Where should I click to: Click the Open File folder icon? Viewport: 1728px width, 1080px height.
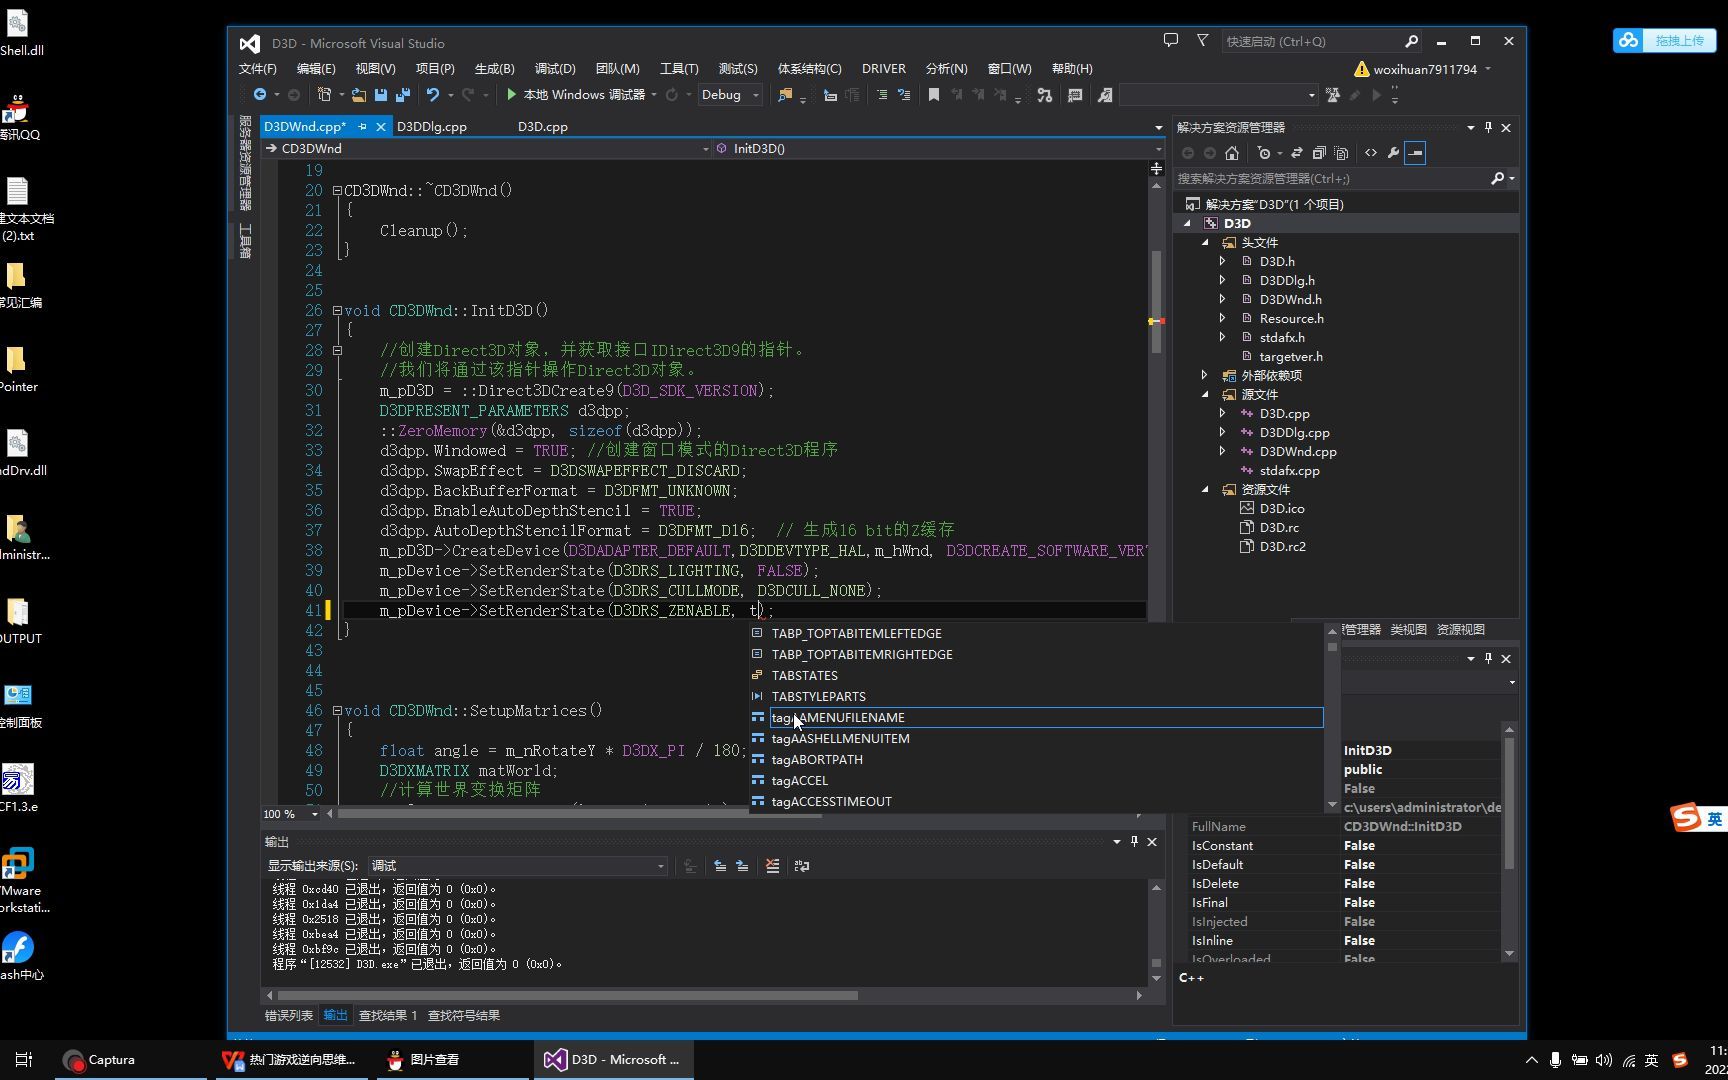(359, 95)
